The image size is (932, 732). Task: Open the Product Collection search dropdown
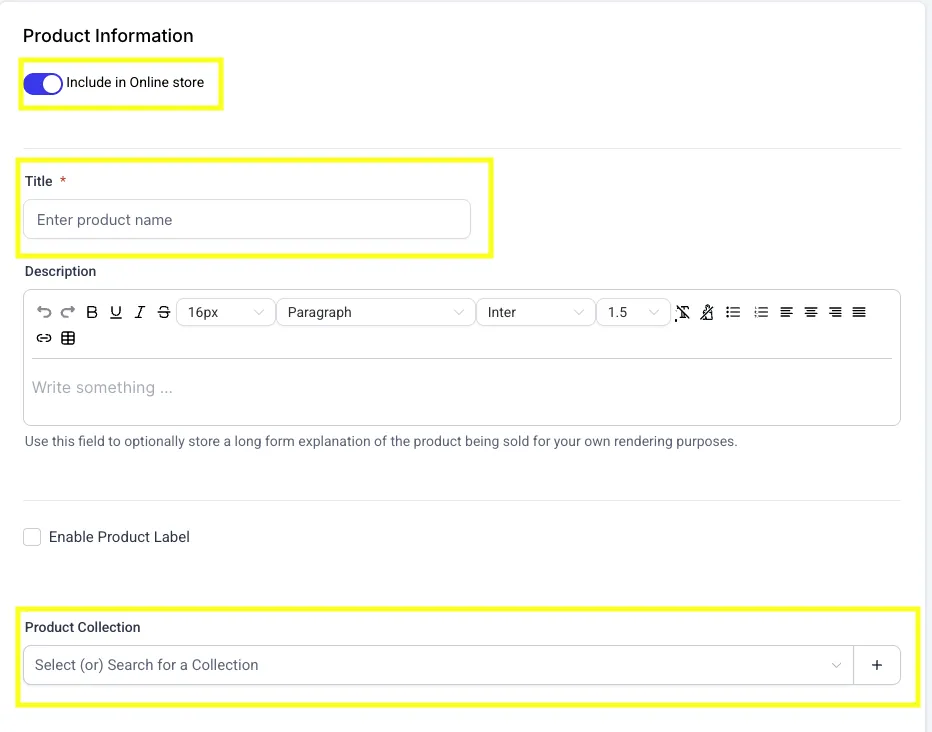pyautogui.click(x=438, y=665)
